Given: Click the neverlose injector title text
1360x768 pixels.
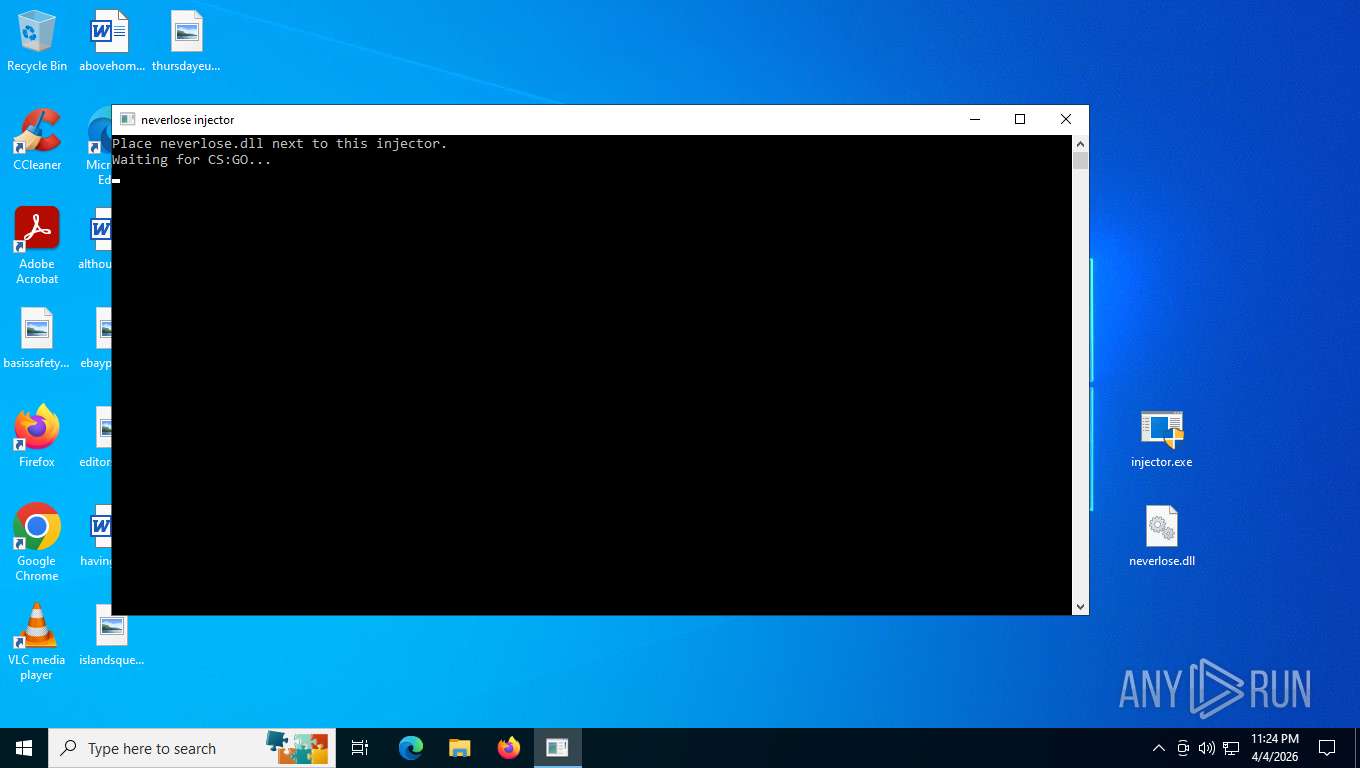Looking at the screenshot, I should tap(187, 119).
